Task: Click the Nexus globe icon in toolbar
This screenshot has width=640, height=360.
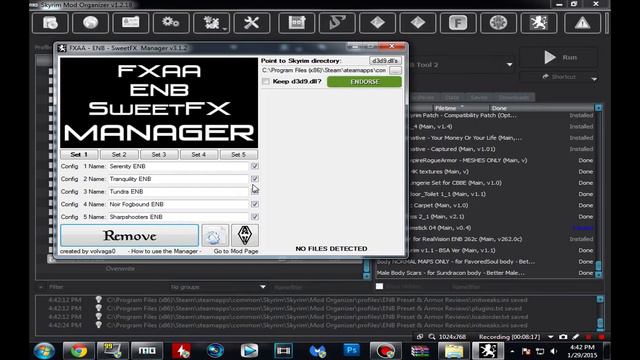Action: click(90, 22)
